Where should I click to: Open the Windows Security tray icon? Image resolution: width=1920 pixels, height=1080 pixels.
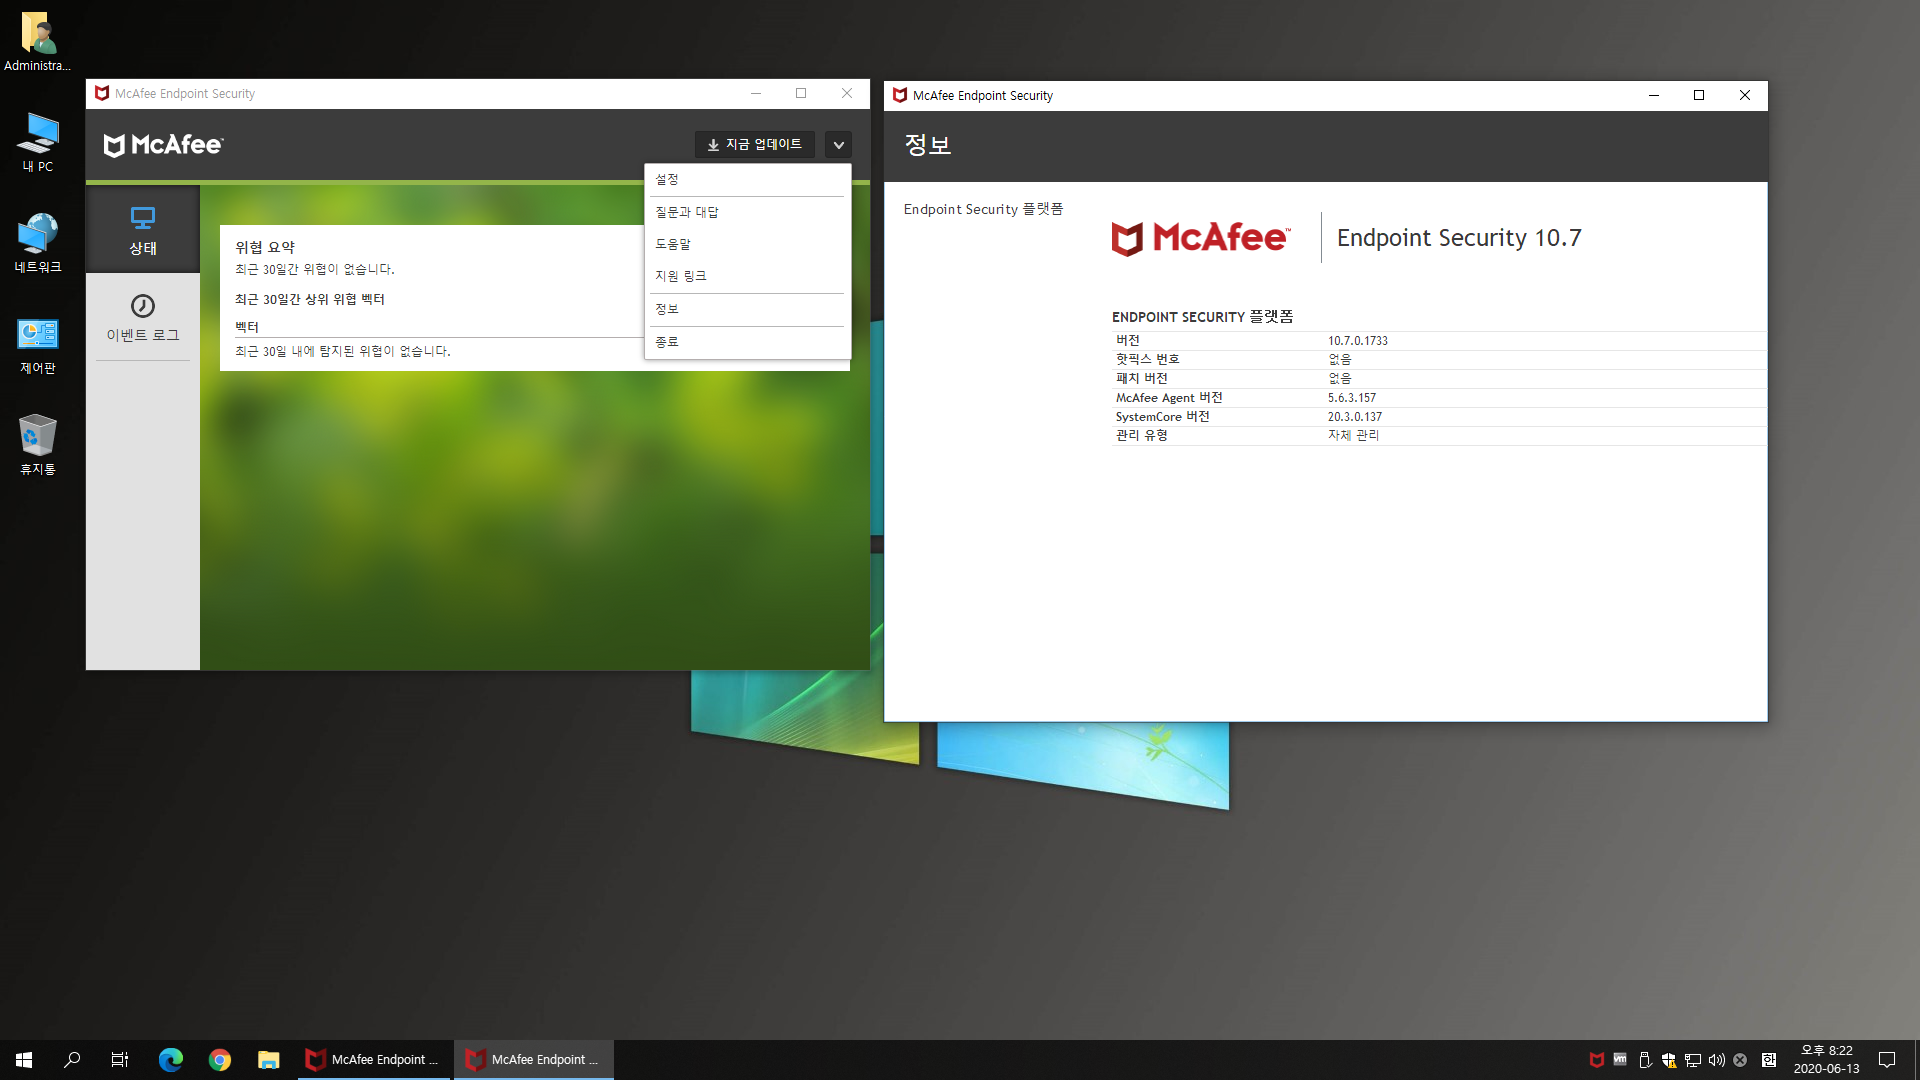(x=1669, y=1060)
